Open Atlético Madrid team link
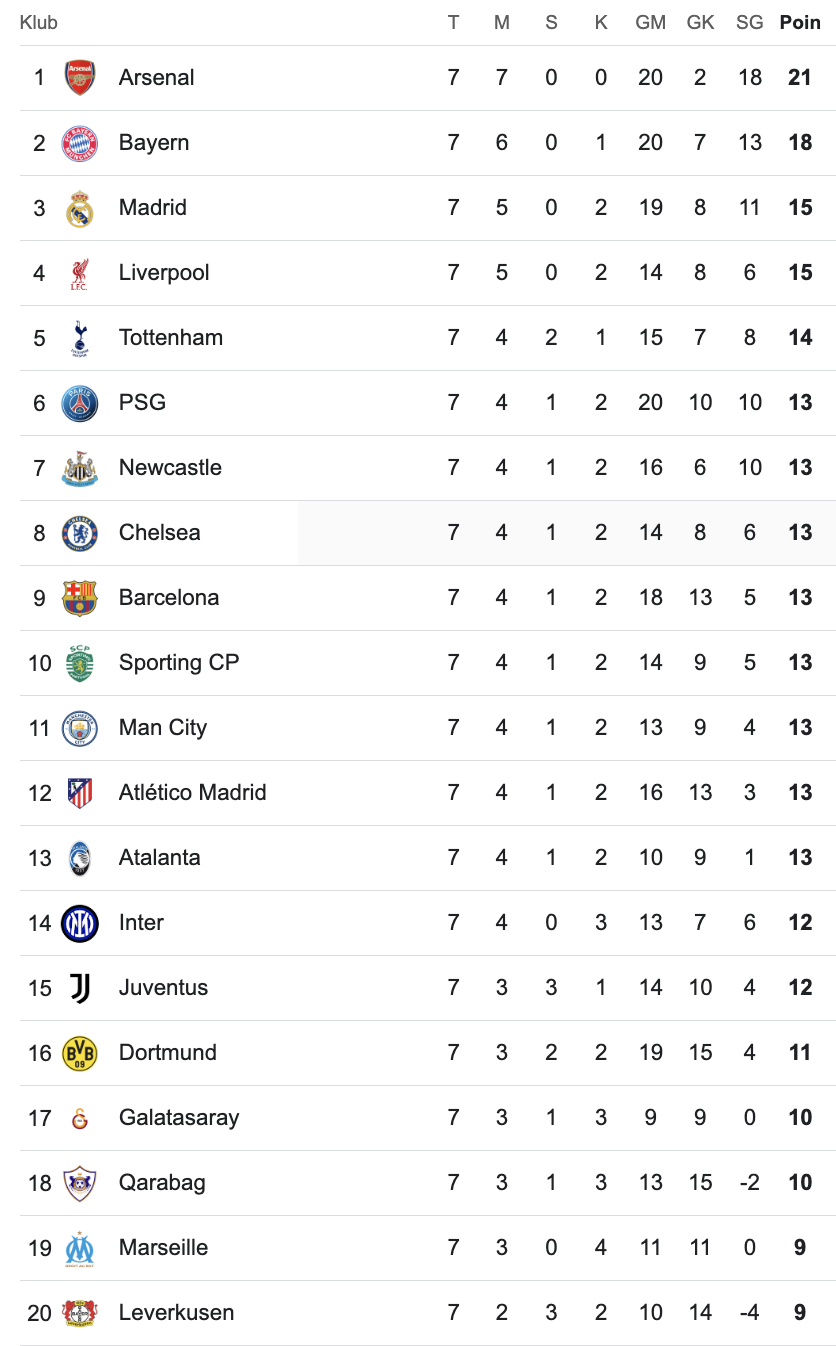Viewport: 836px width, 1346px height. point(192,793)
